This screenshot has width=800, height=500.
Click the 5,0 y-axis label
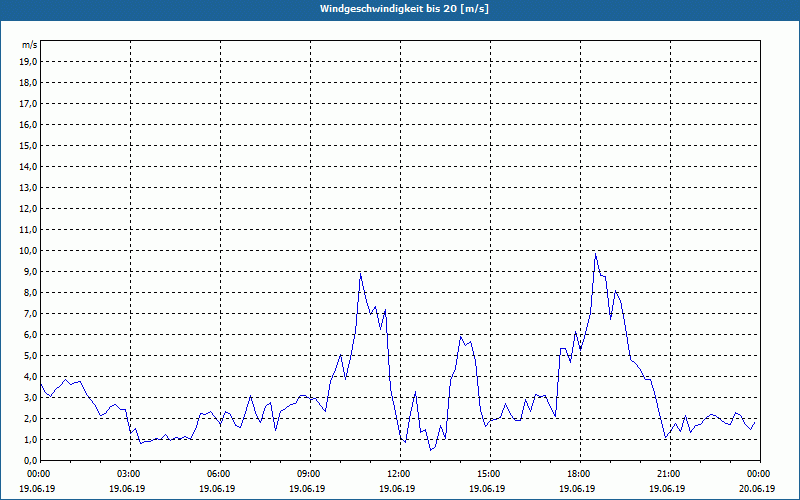[30, 355]
